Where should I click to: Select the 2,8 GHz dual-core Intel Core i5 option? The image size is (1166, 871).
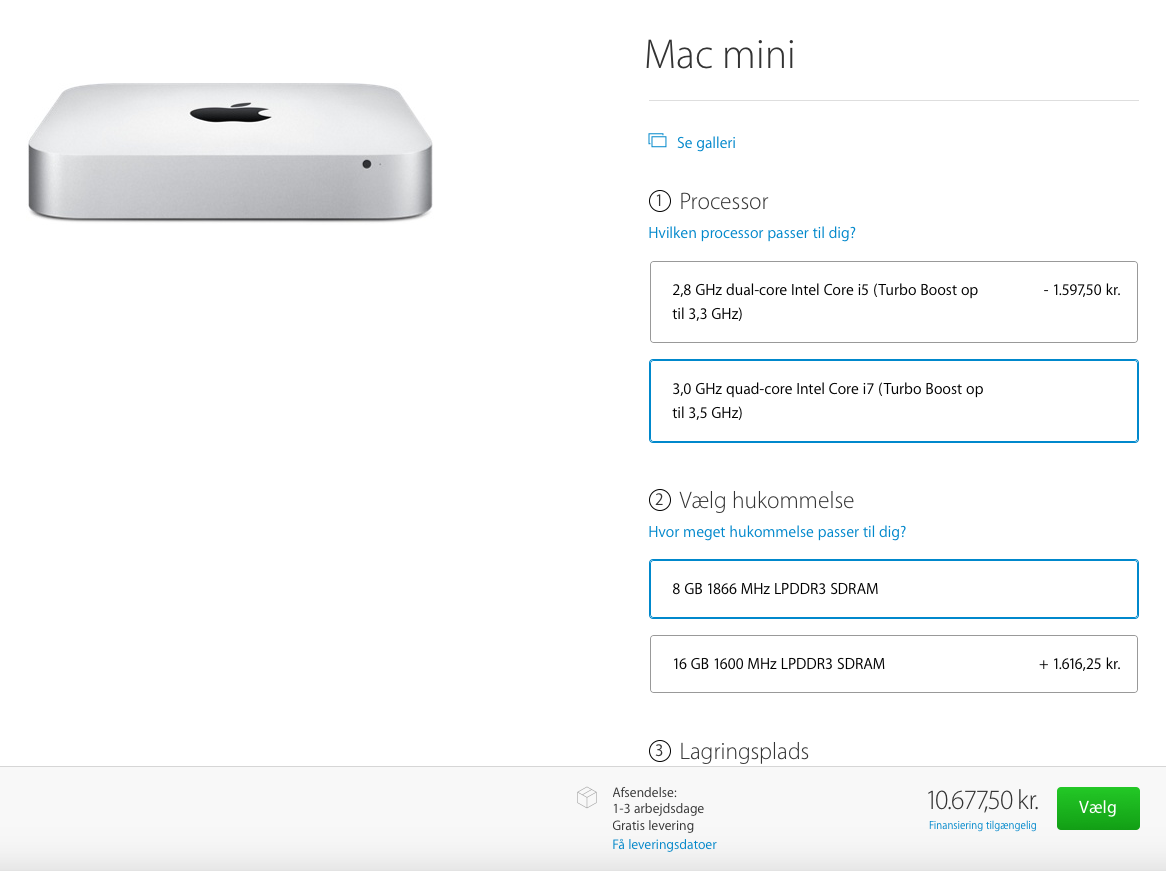tap(894, 302)
